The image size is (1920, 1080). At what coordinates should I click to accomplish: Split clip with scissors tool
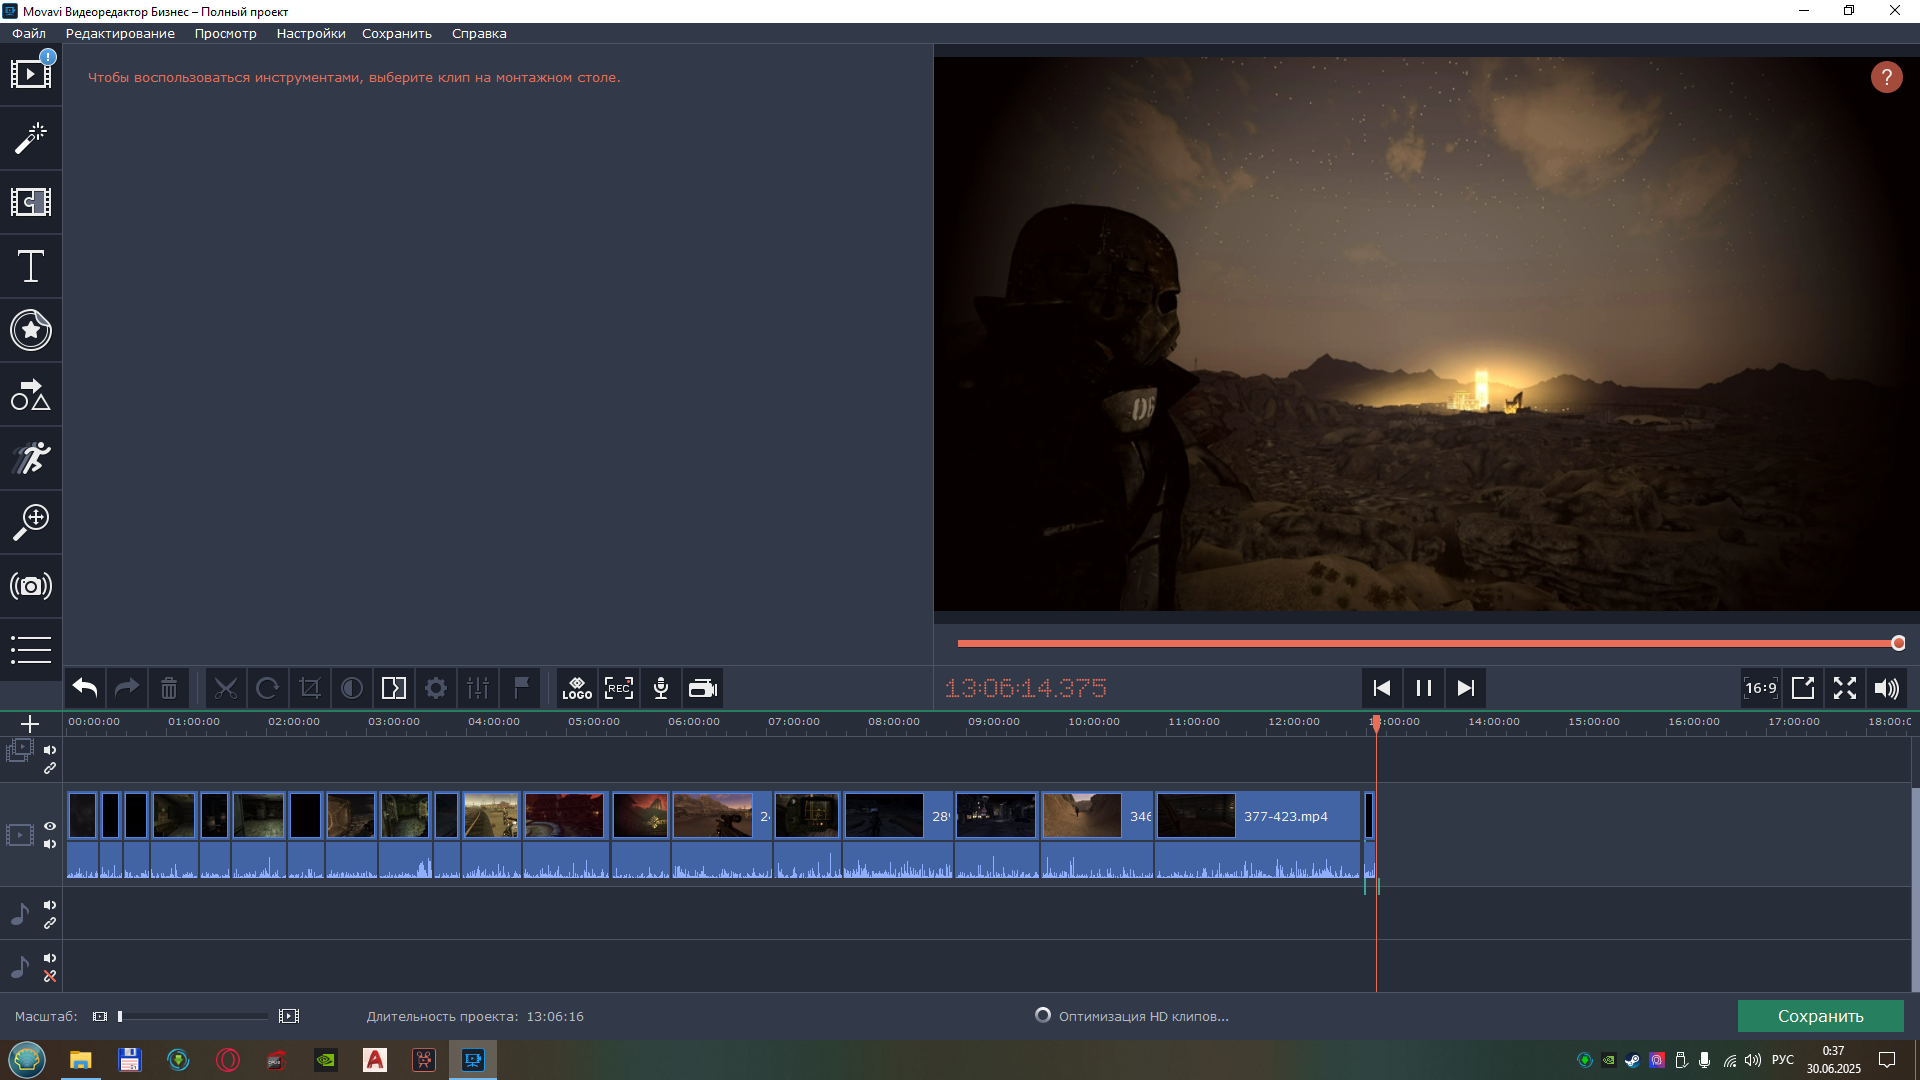[x=226, y=688]
